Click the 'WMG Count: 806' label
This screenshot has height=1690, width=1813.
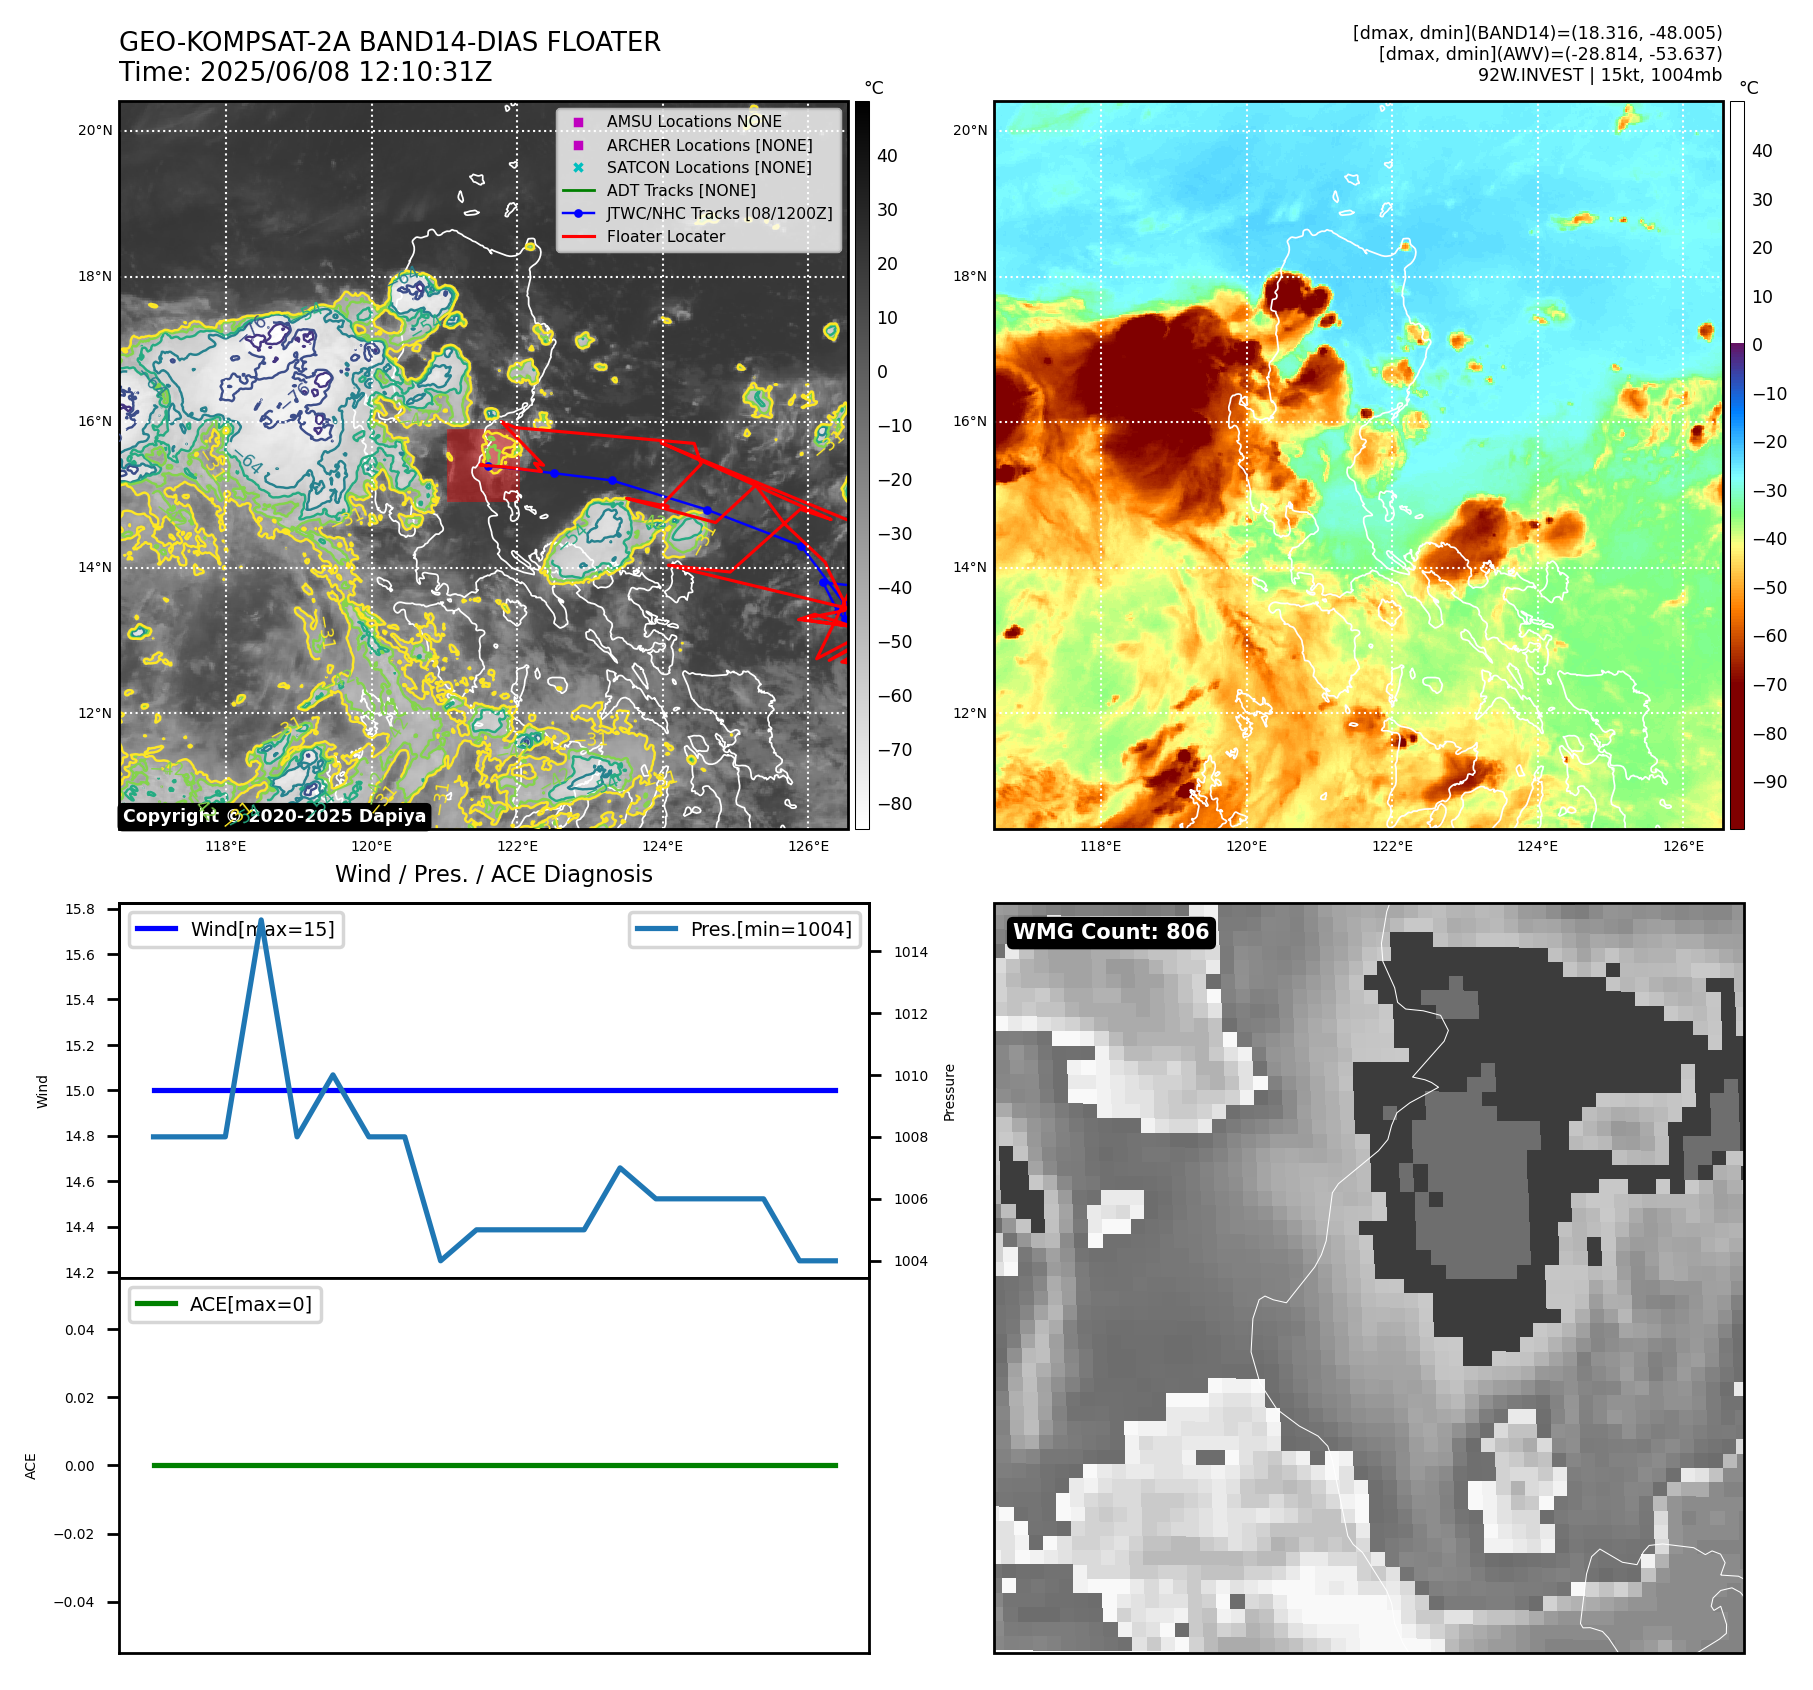[1111, 932]
